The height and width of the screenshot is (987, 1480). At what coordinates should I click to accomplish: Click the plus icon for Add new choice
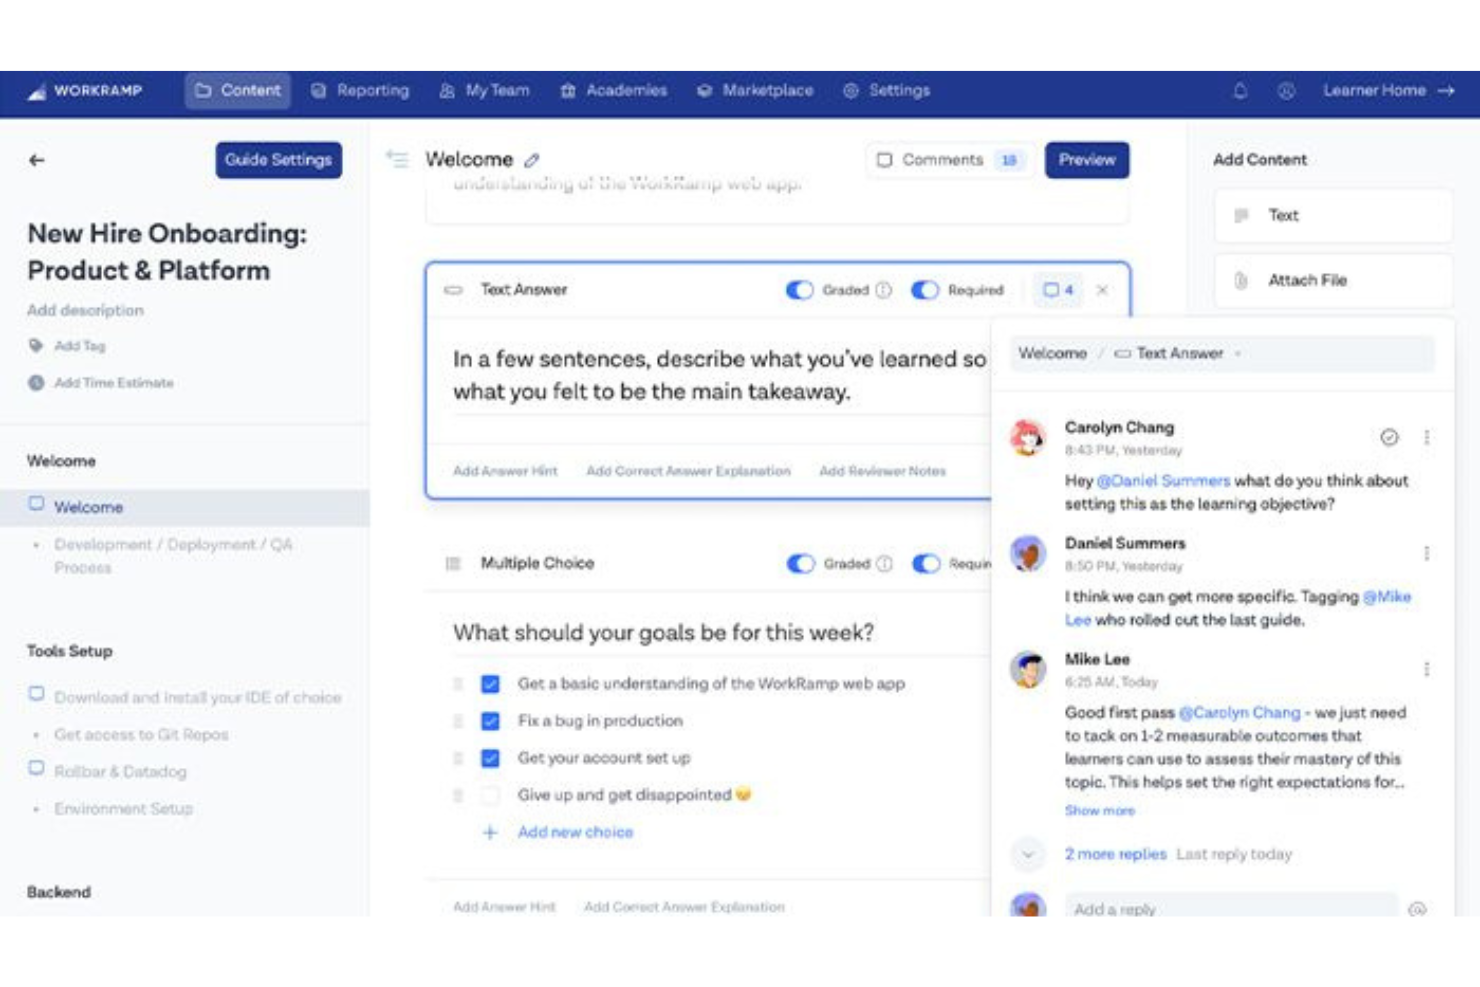[x=490, y=832]
